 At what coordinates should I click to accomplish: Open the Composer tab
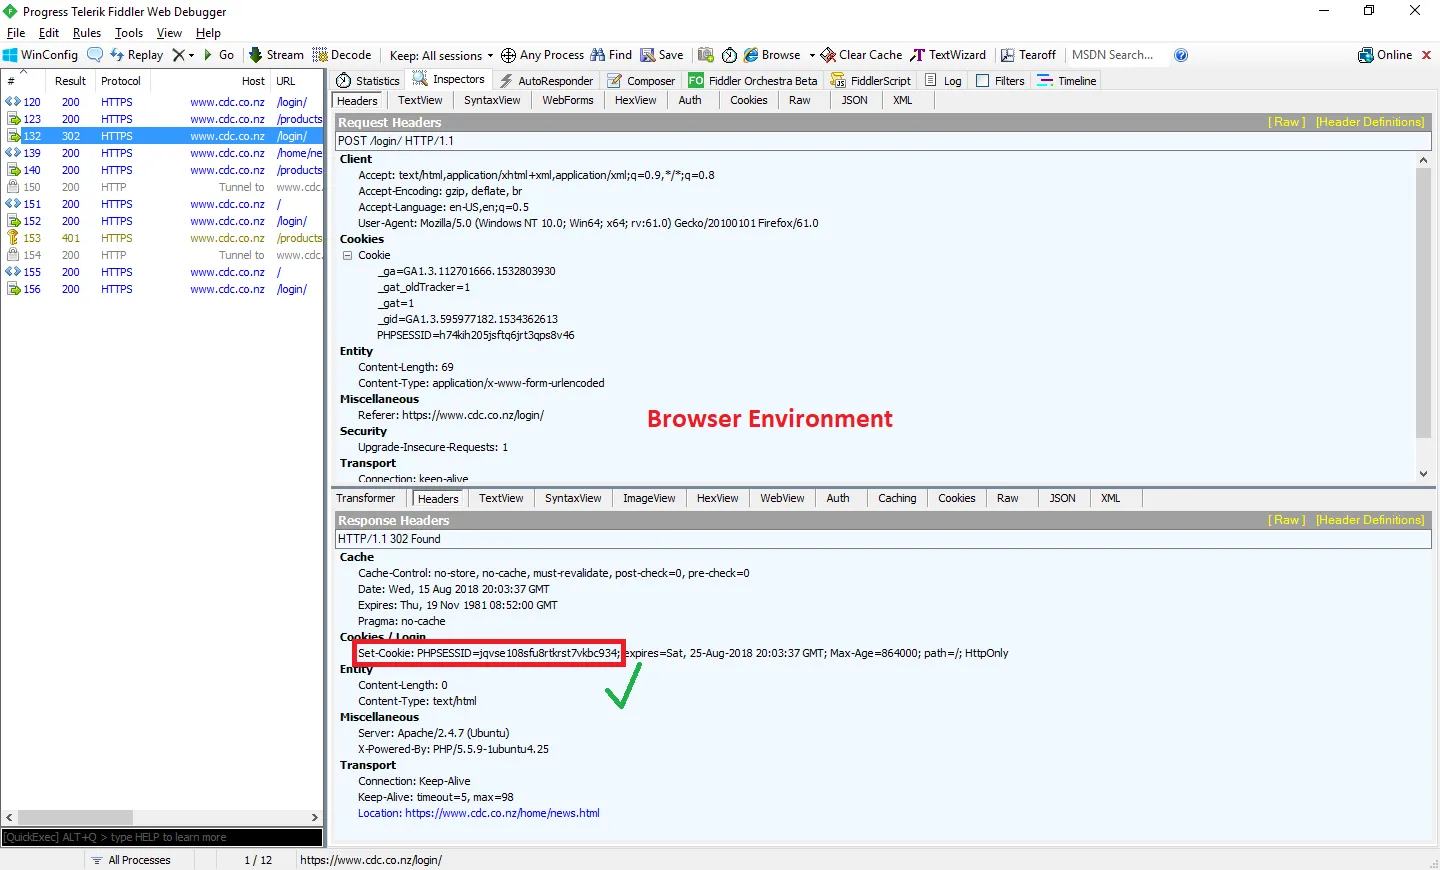click(641, 81)
